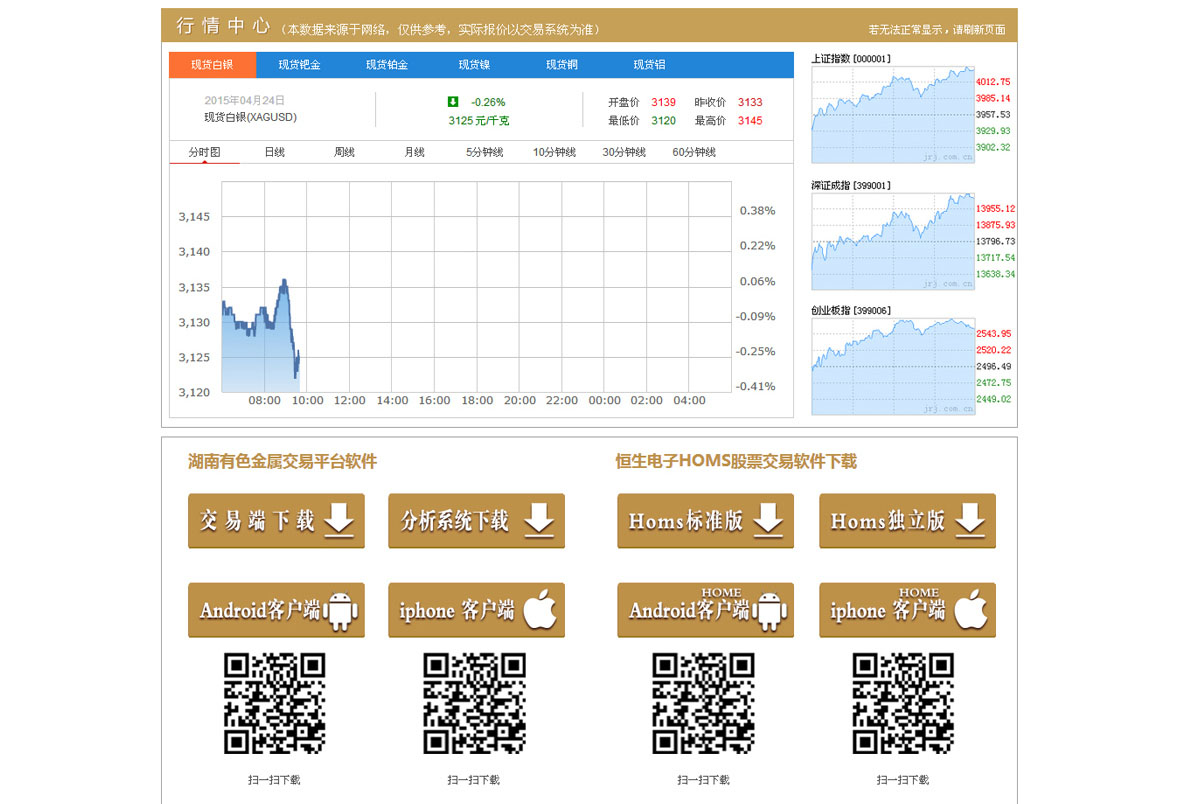1200x804 pixels.
Task: Switch to the 现货钯金 tab
Action: (299, 65)
